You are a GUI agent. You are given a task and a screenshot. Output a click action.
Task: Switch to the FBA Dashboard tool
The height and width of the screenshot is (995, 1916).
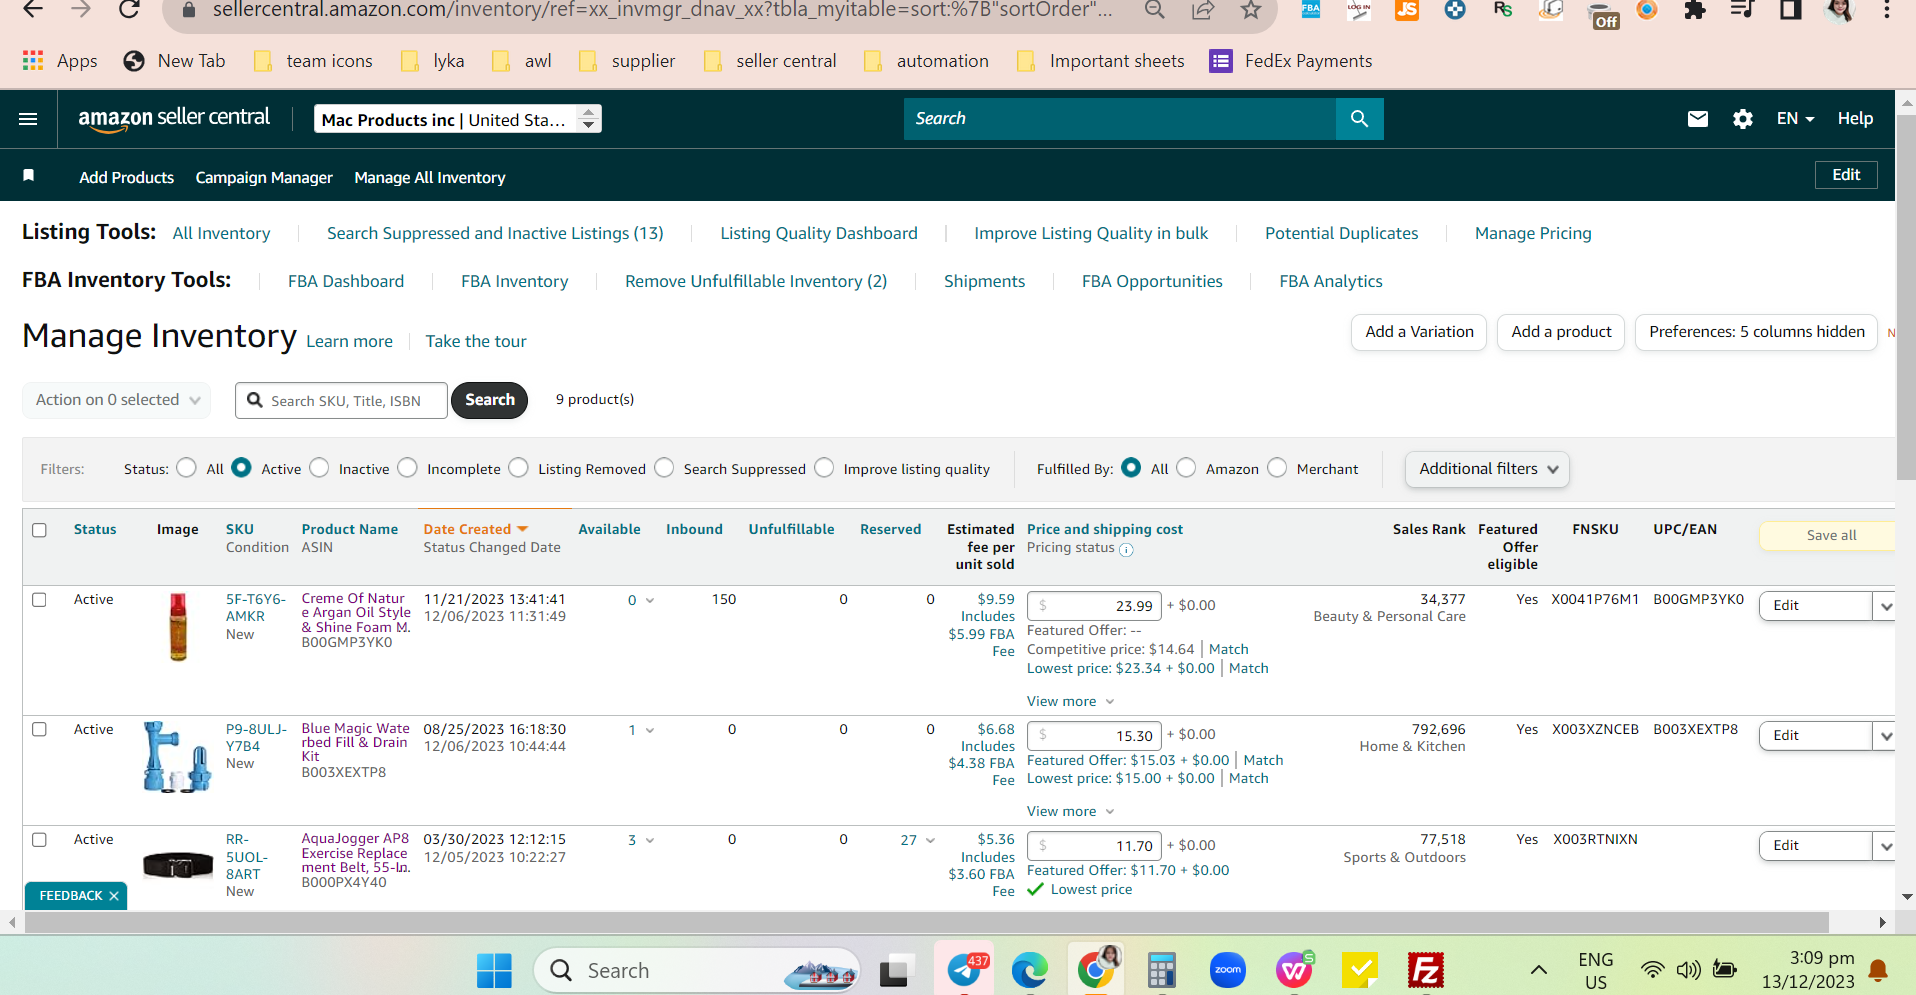click(x=346, y=282)
